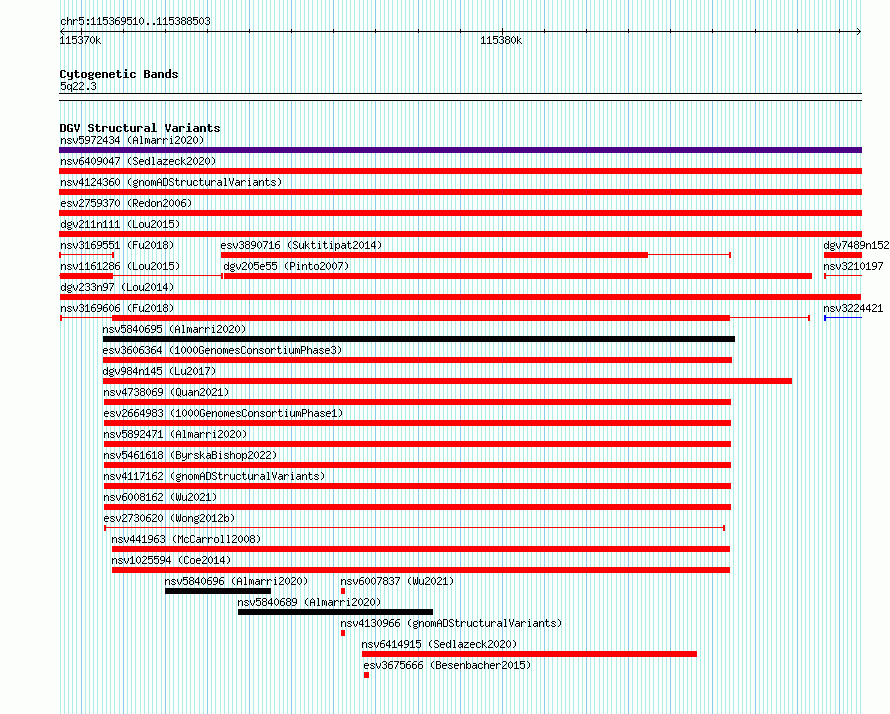Viewport: 890px width, 714px height.
Task: Click nsv5840696 (Almarri2020) variant label
Action: point(236,581)
